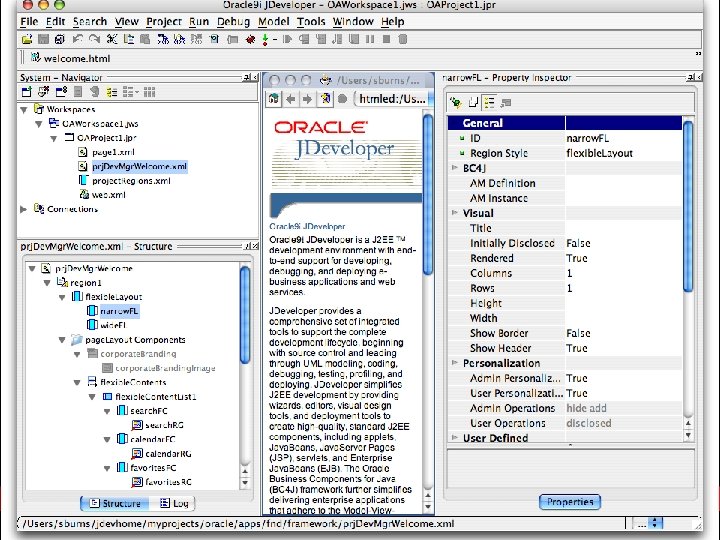The height and width of the screenshot is (540, 720).
Task: Collapse the OAProject1.jpr node
Action: (54, 138)
